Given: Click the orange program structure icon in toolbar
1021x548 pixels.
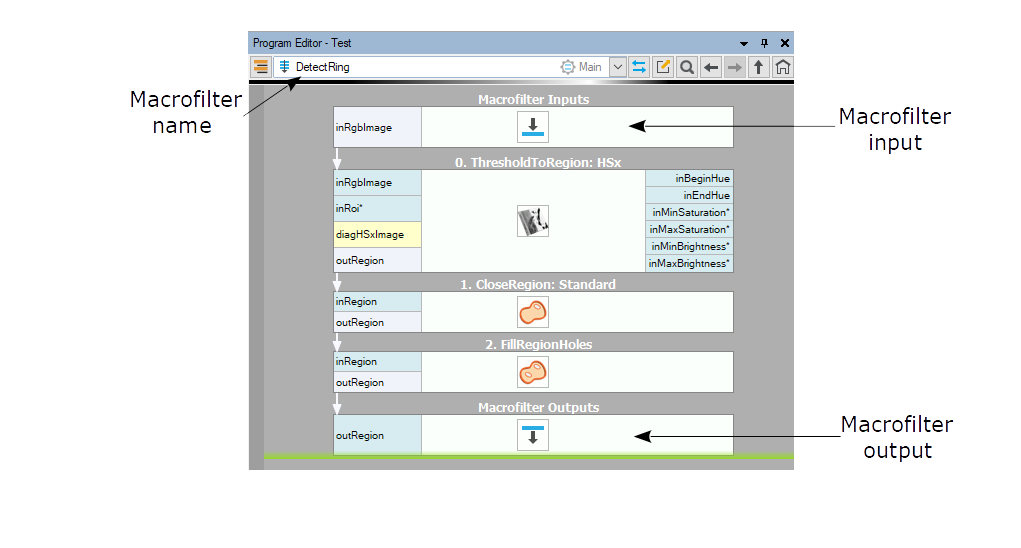Looking at the screenshot, I should [260, 67].
